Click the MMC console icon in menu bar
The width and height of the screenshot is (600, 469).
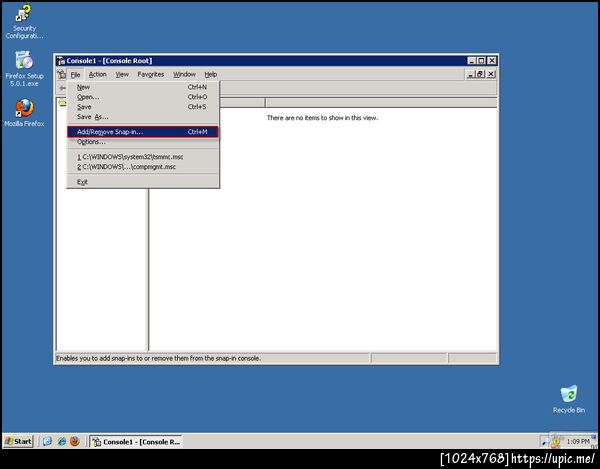click(x=61, y=74)
